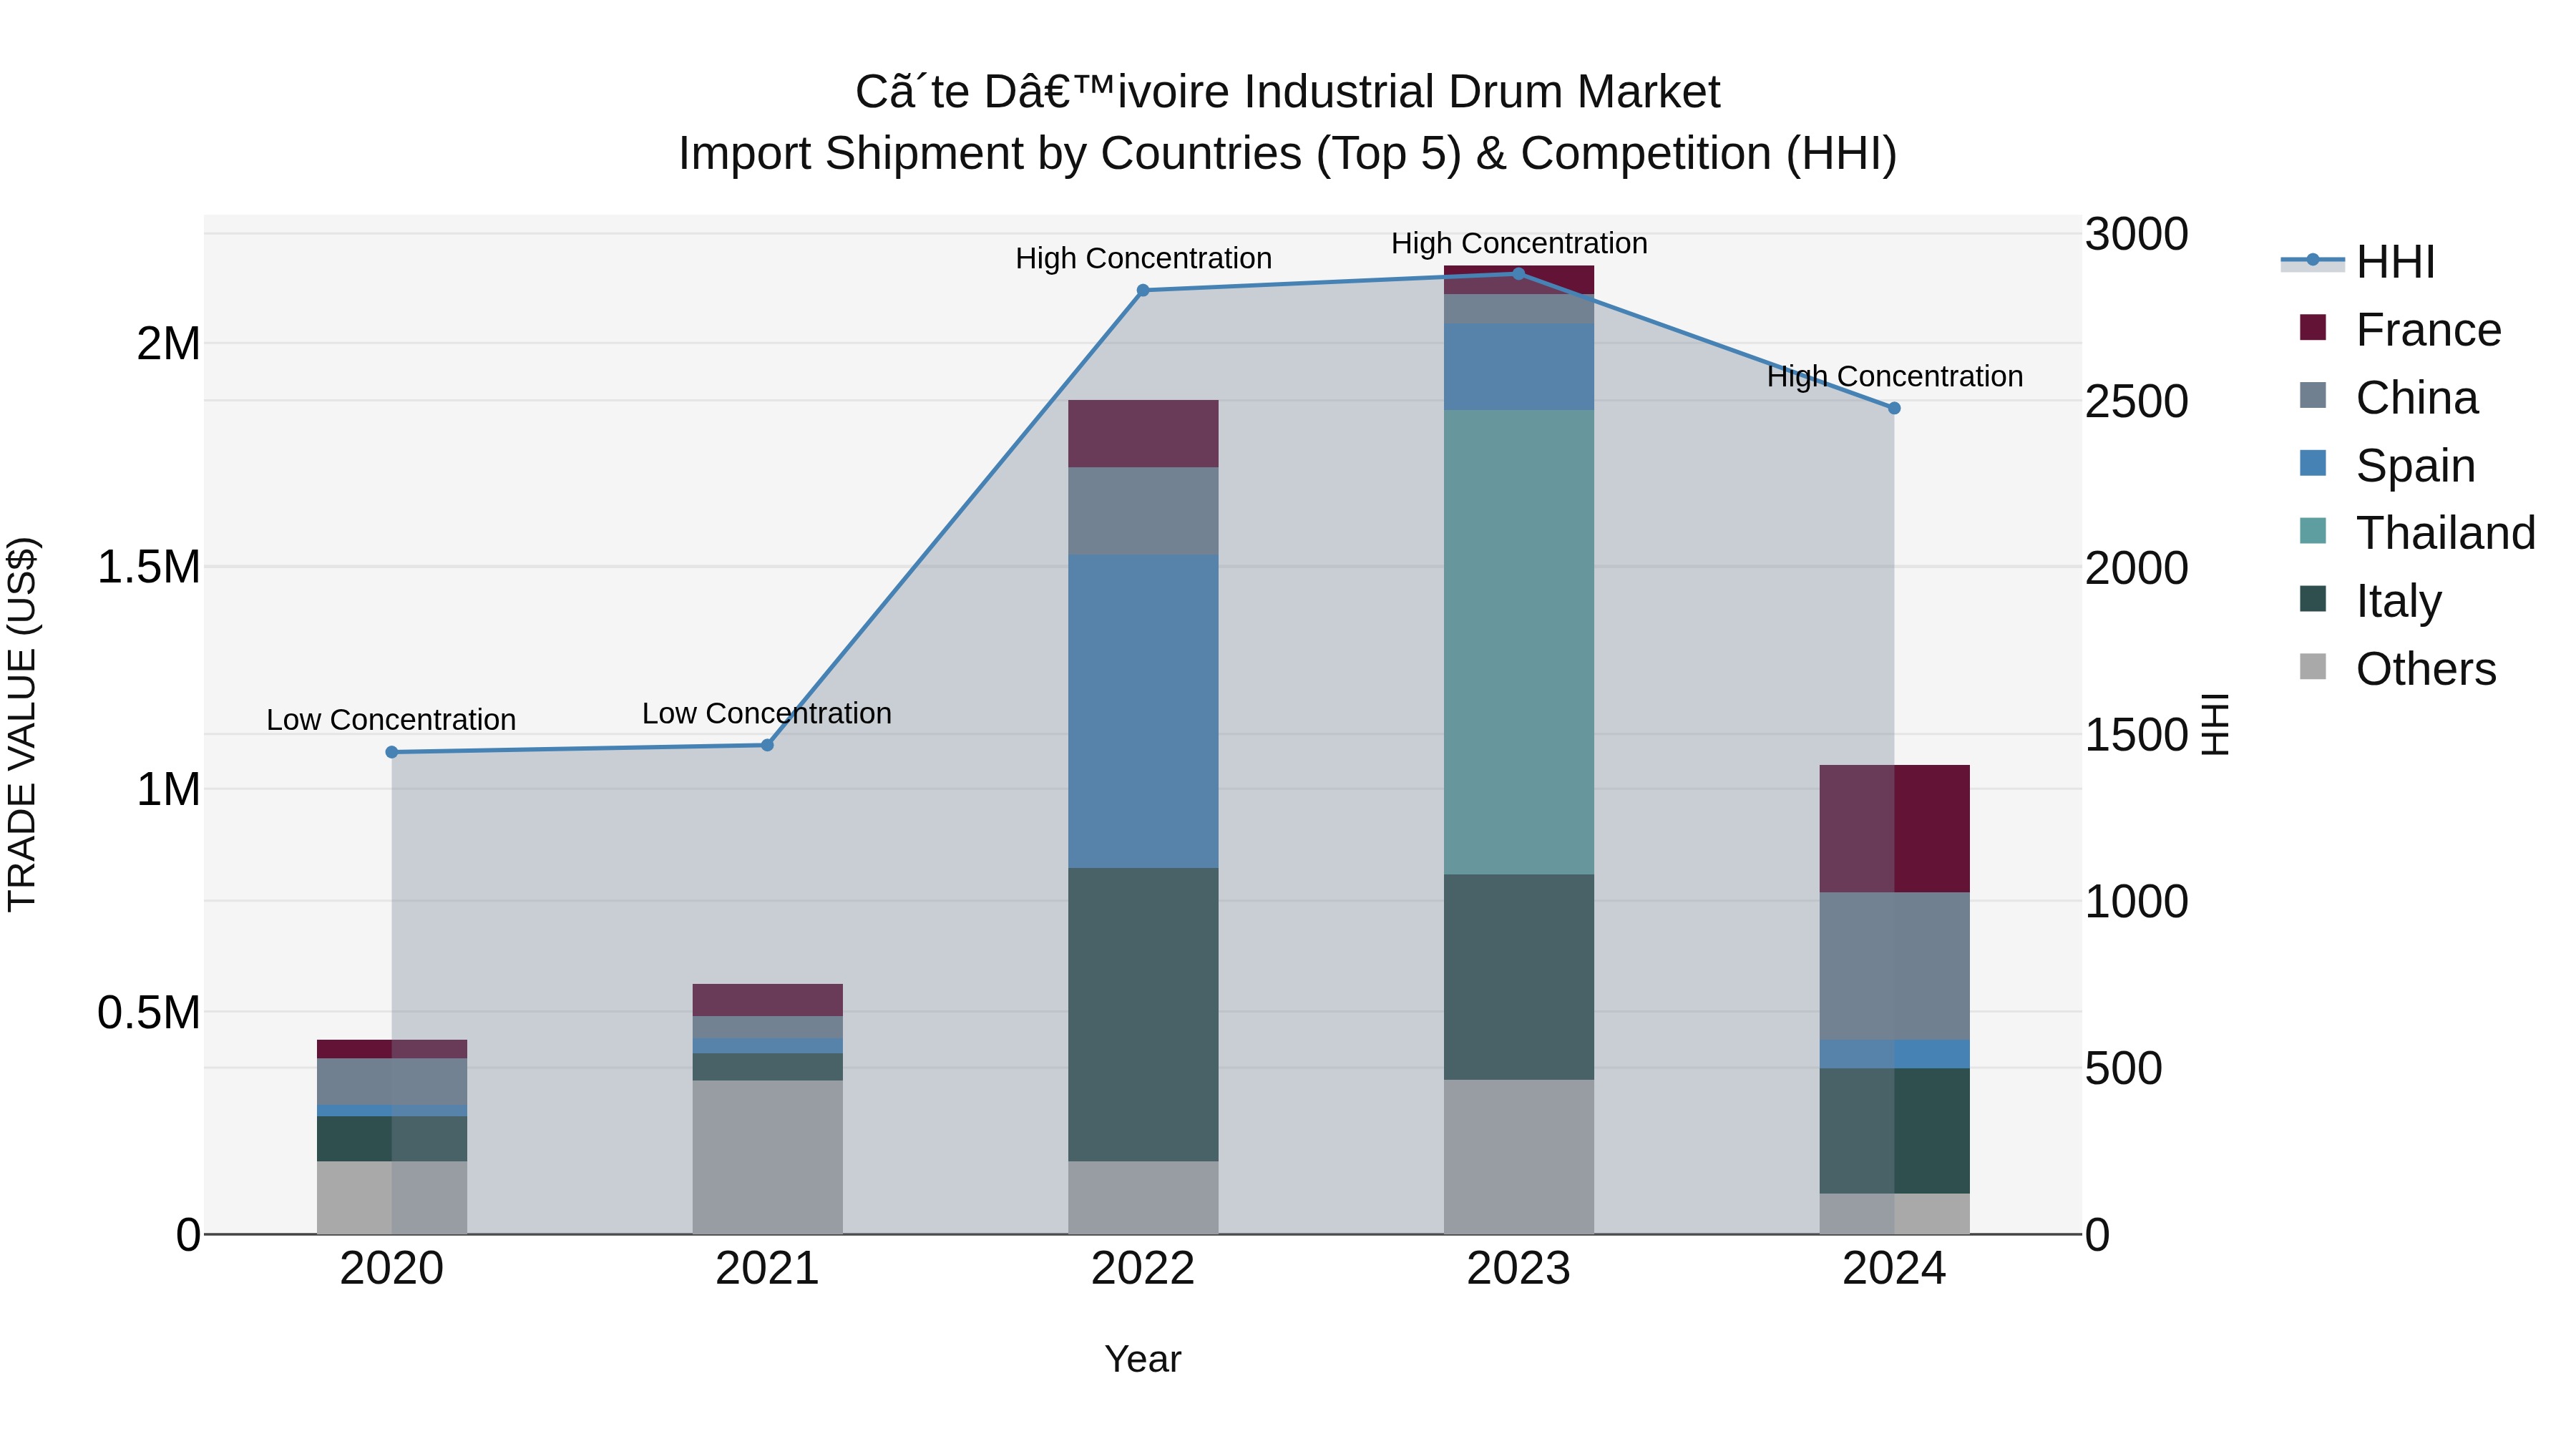Click the China segment in the 2022 bar
The image size is (2576, 1449).
coord(1143,511)
